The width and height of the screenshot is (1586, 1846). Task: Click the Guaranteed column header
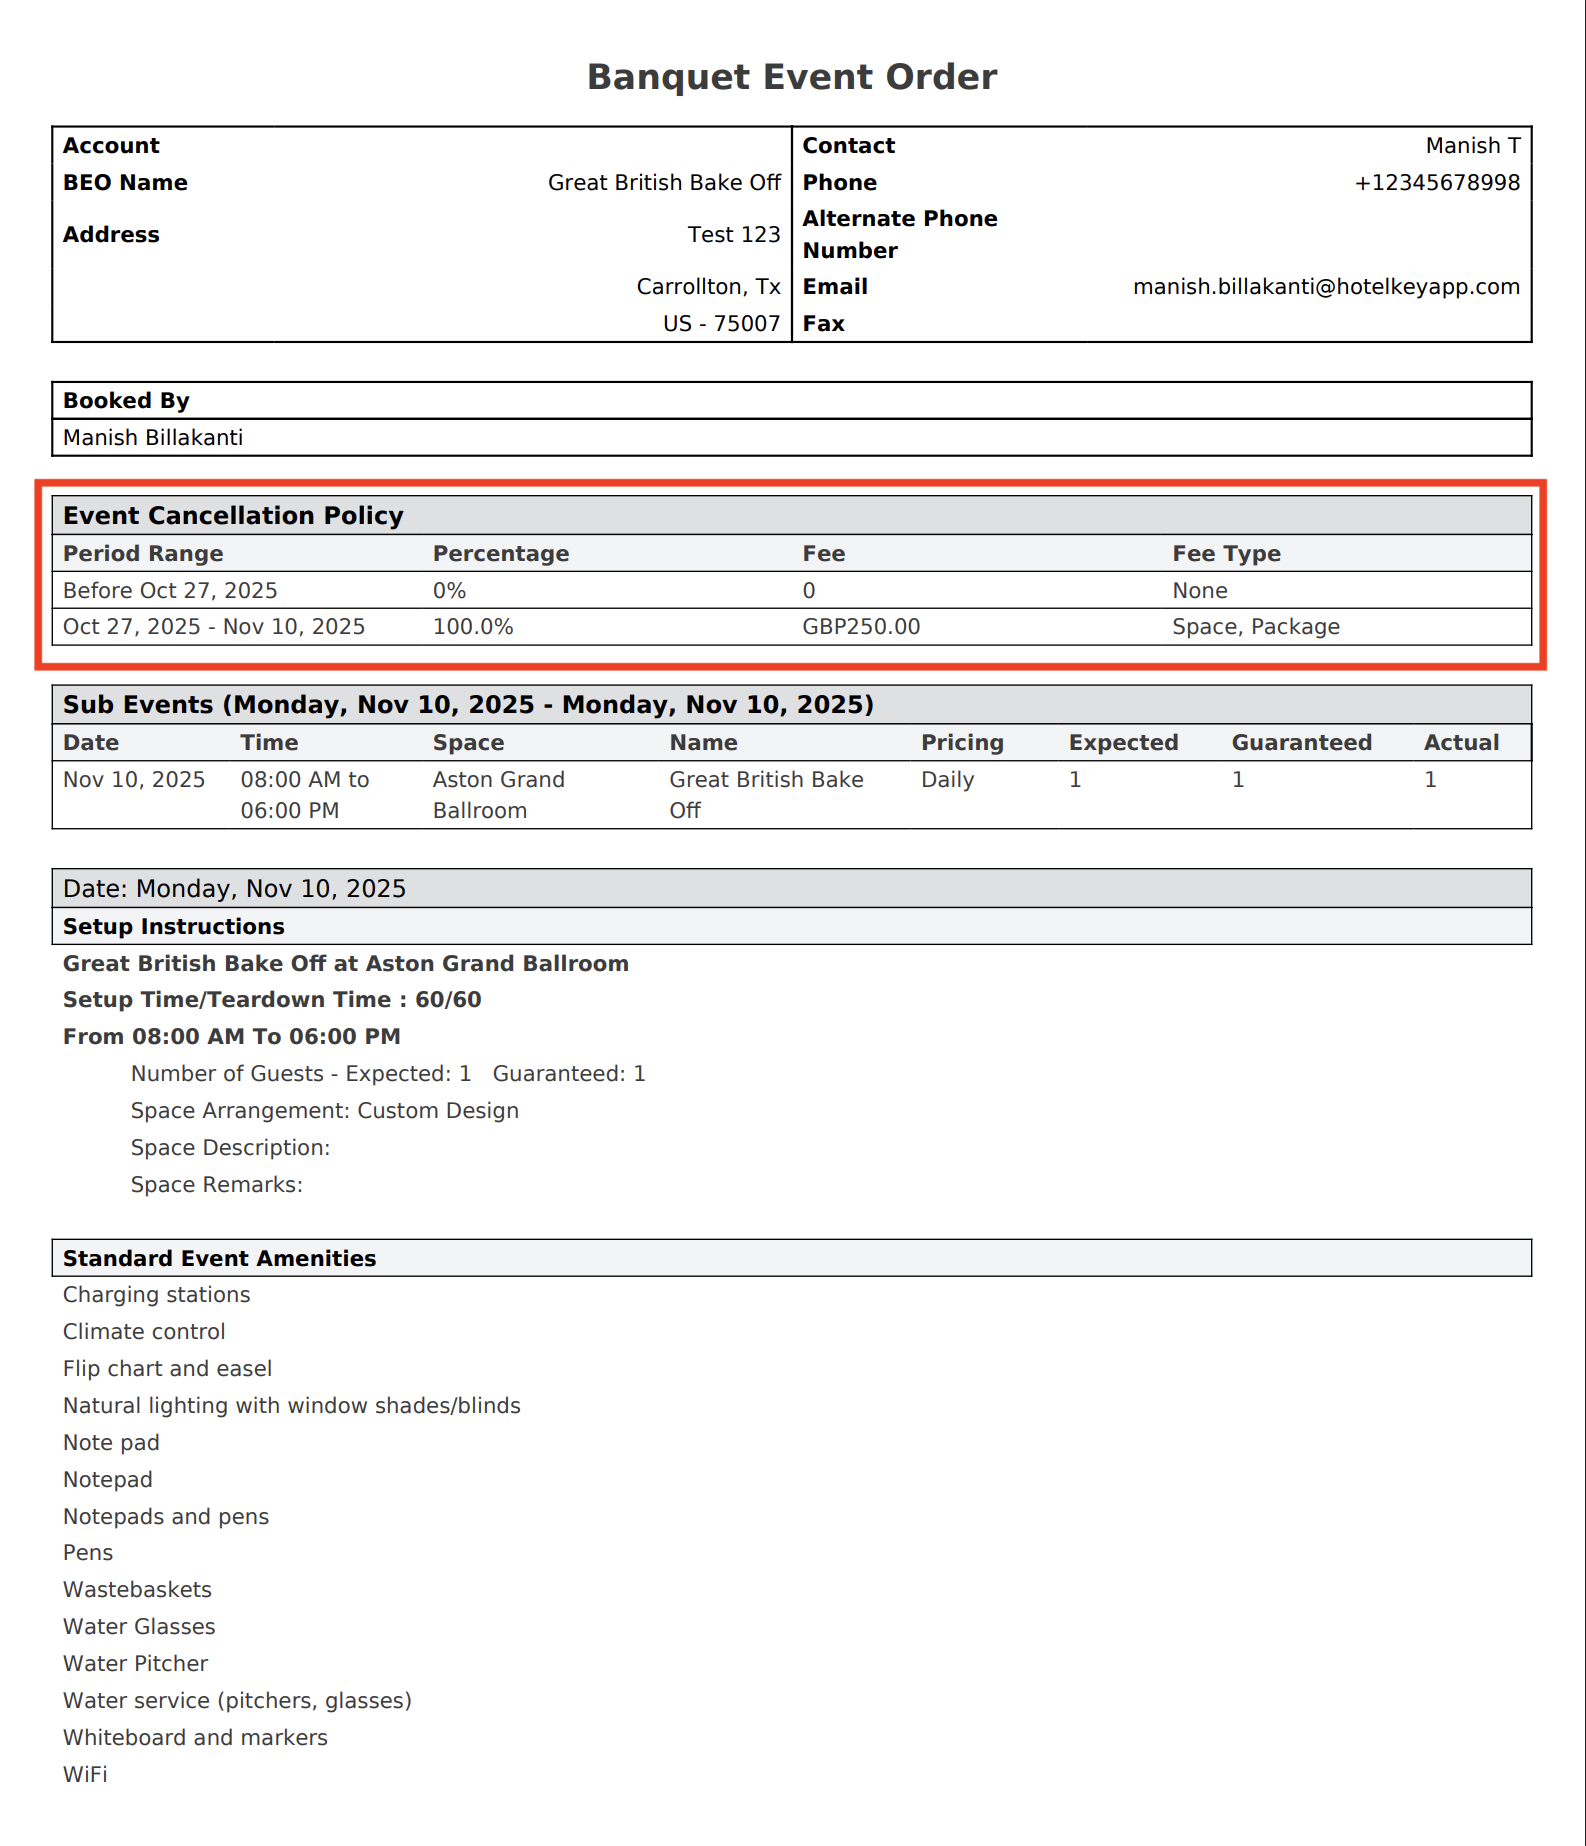coord(1301,743)
